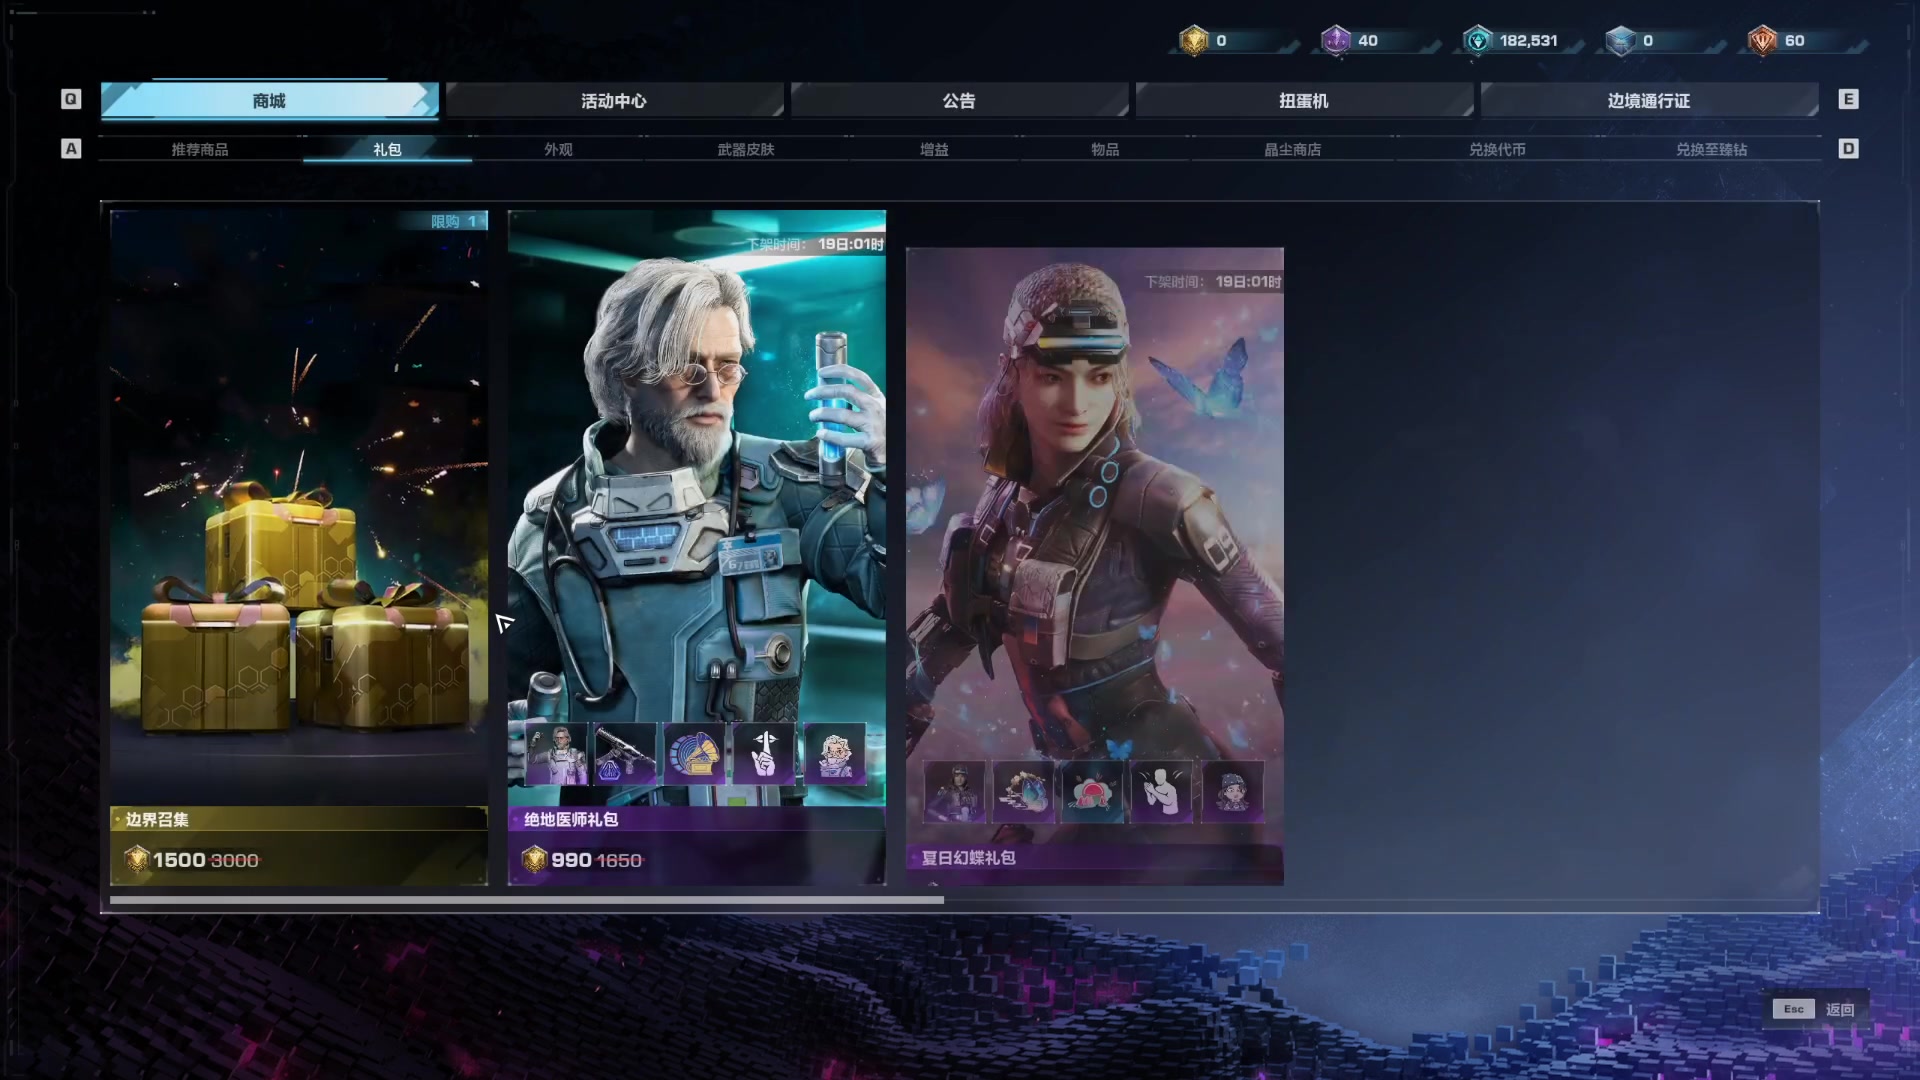This screenshot has width=1920, height=1080.
Task: Click the Esc 返回 back button
Action: pos(1814,1009)
